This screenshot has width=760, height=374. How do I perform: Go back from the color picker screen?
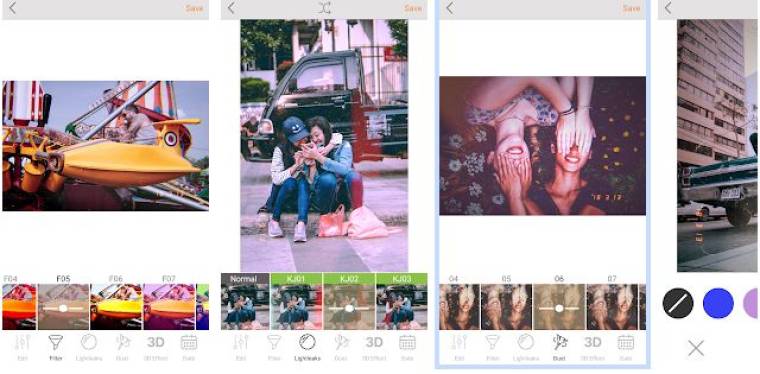pyautogui.click(x=668, y=8)
